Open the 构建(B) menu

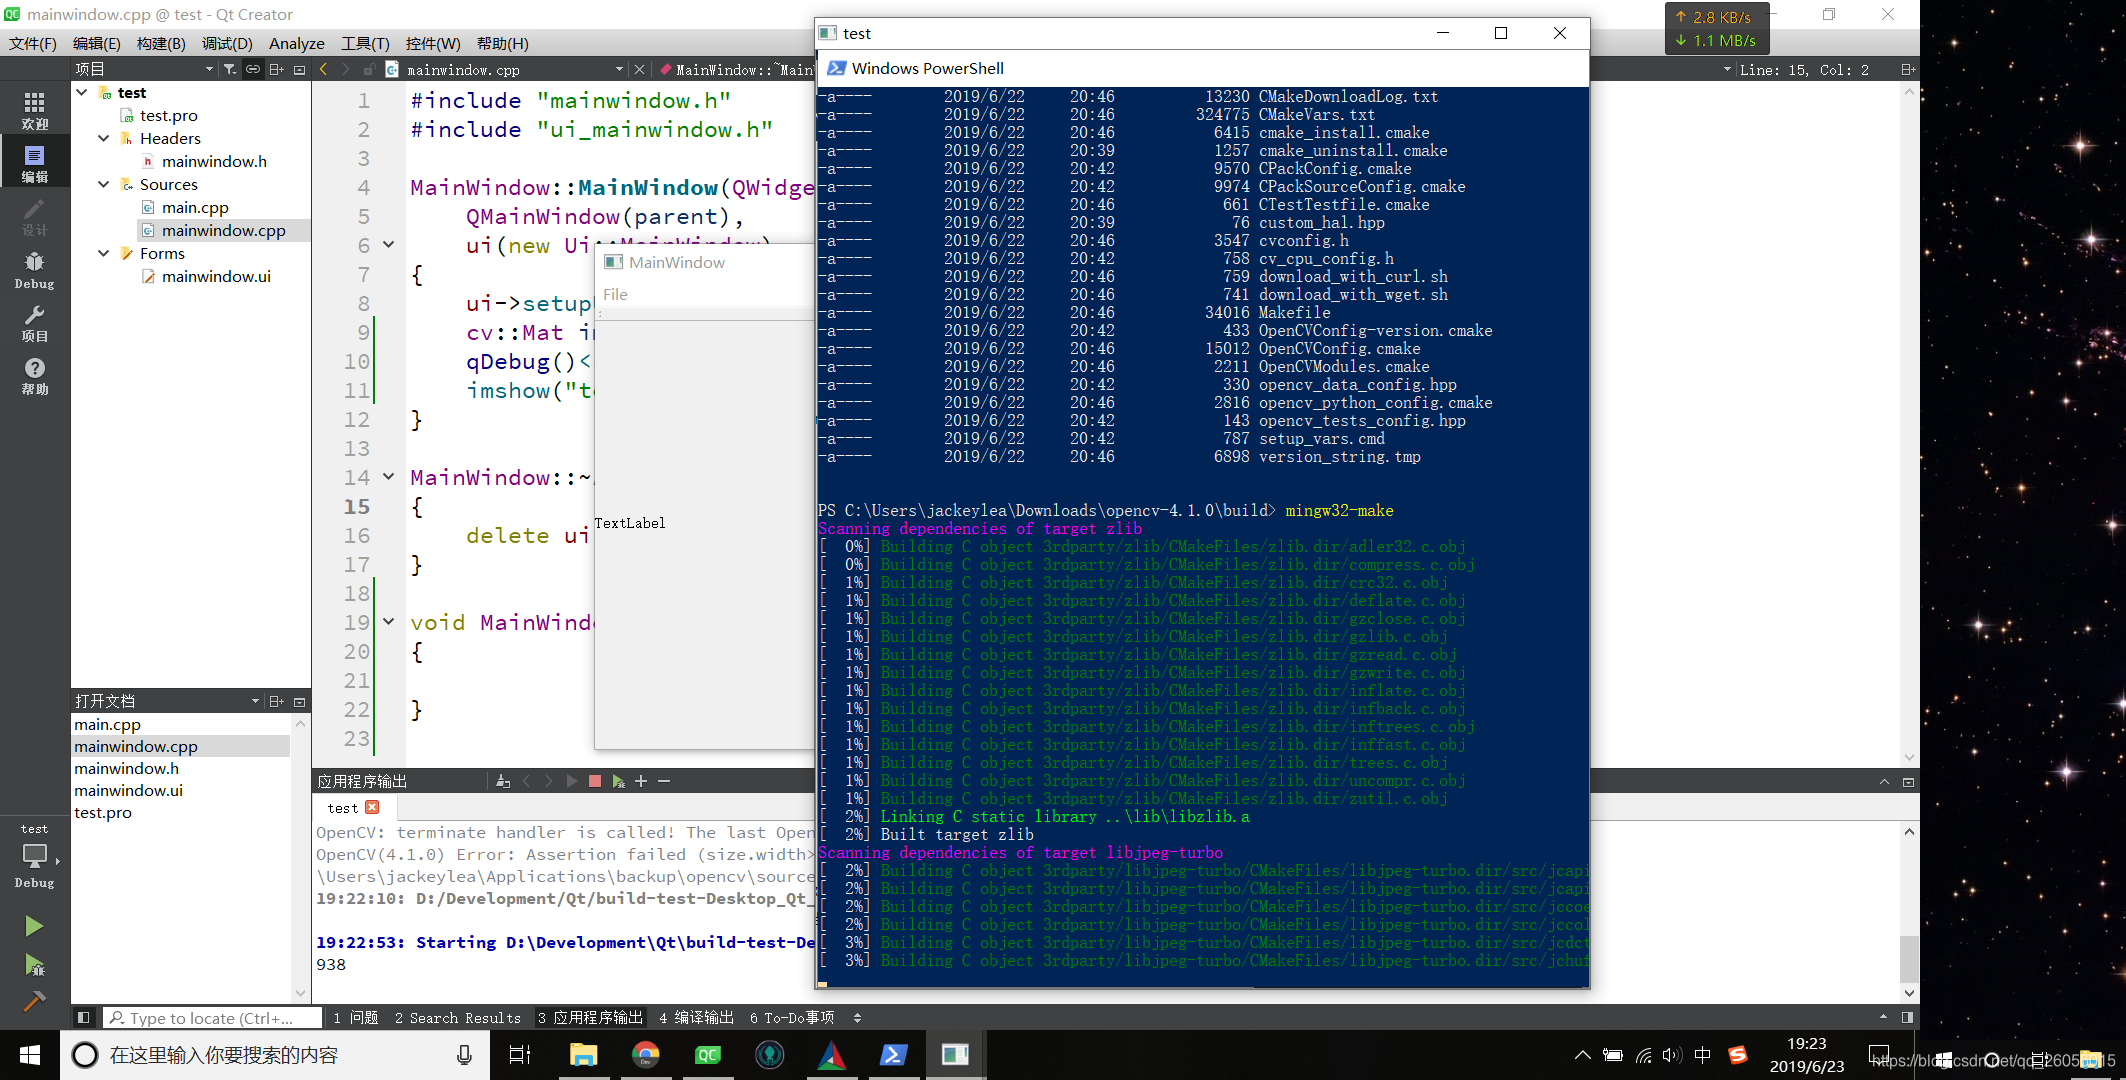click(x=161, y=43)
